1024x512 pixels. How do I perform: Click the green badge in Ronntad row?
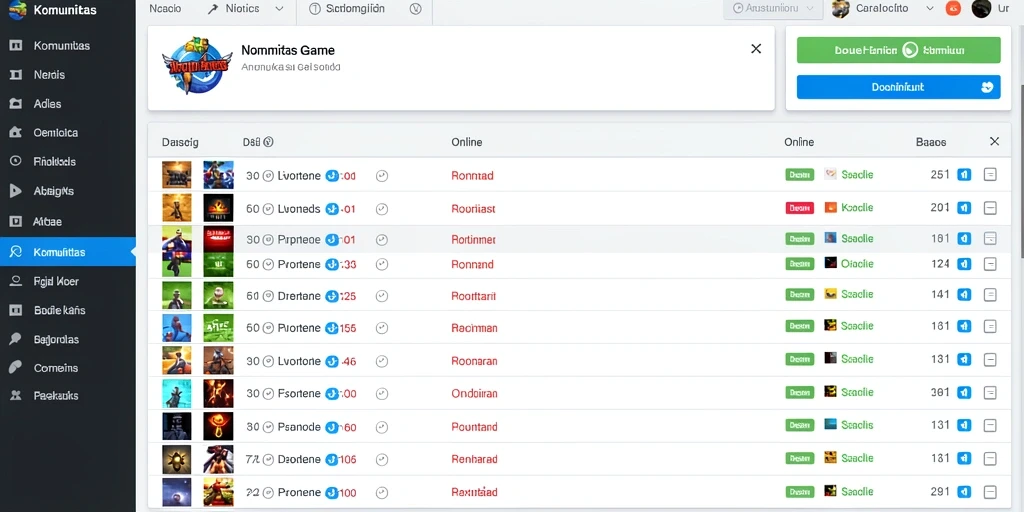tap(799, 174)
